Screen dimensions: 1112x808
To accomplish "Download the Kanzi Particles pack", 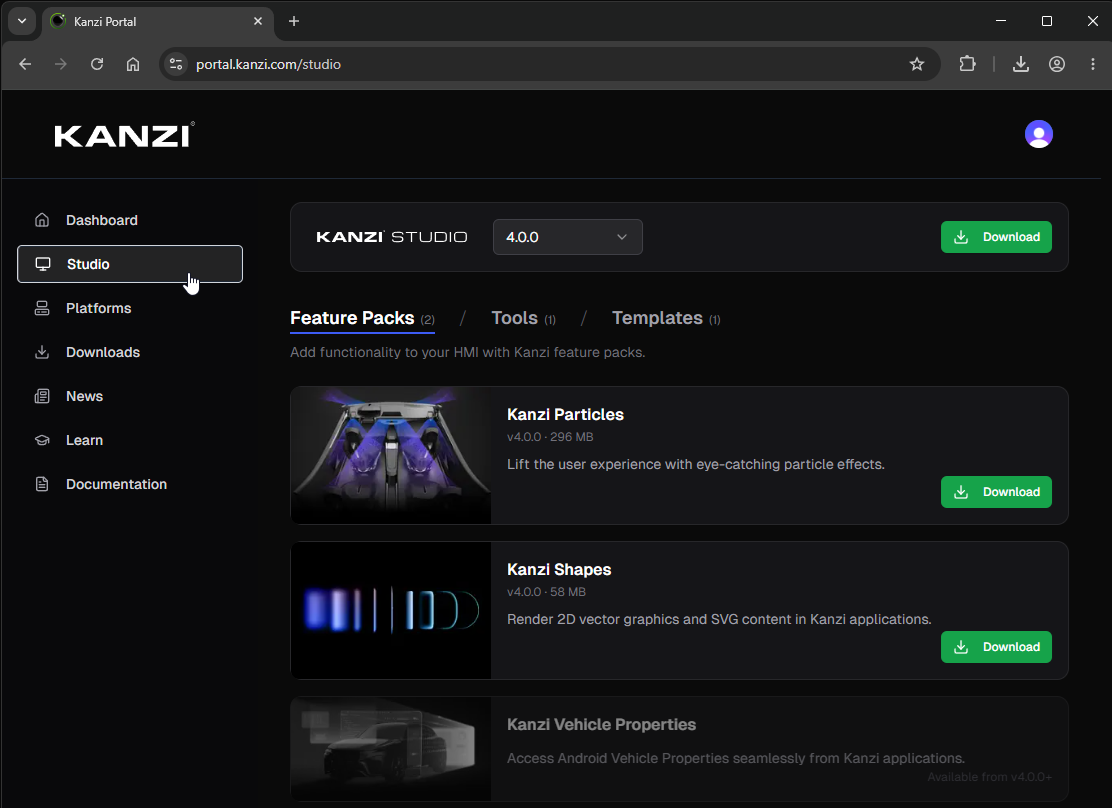I will pyautogui.click(x=996, y=492).
